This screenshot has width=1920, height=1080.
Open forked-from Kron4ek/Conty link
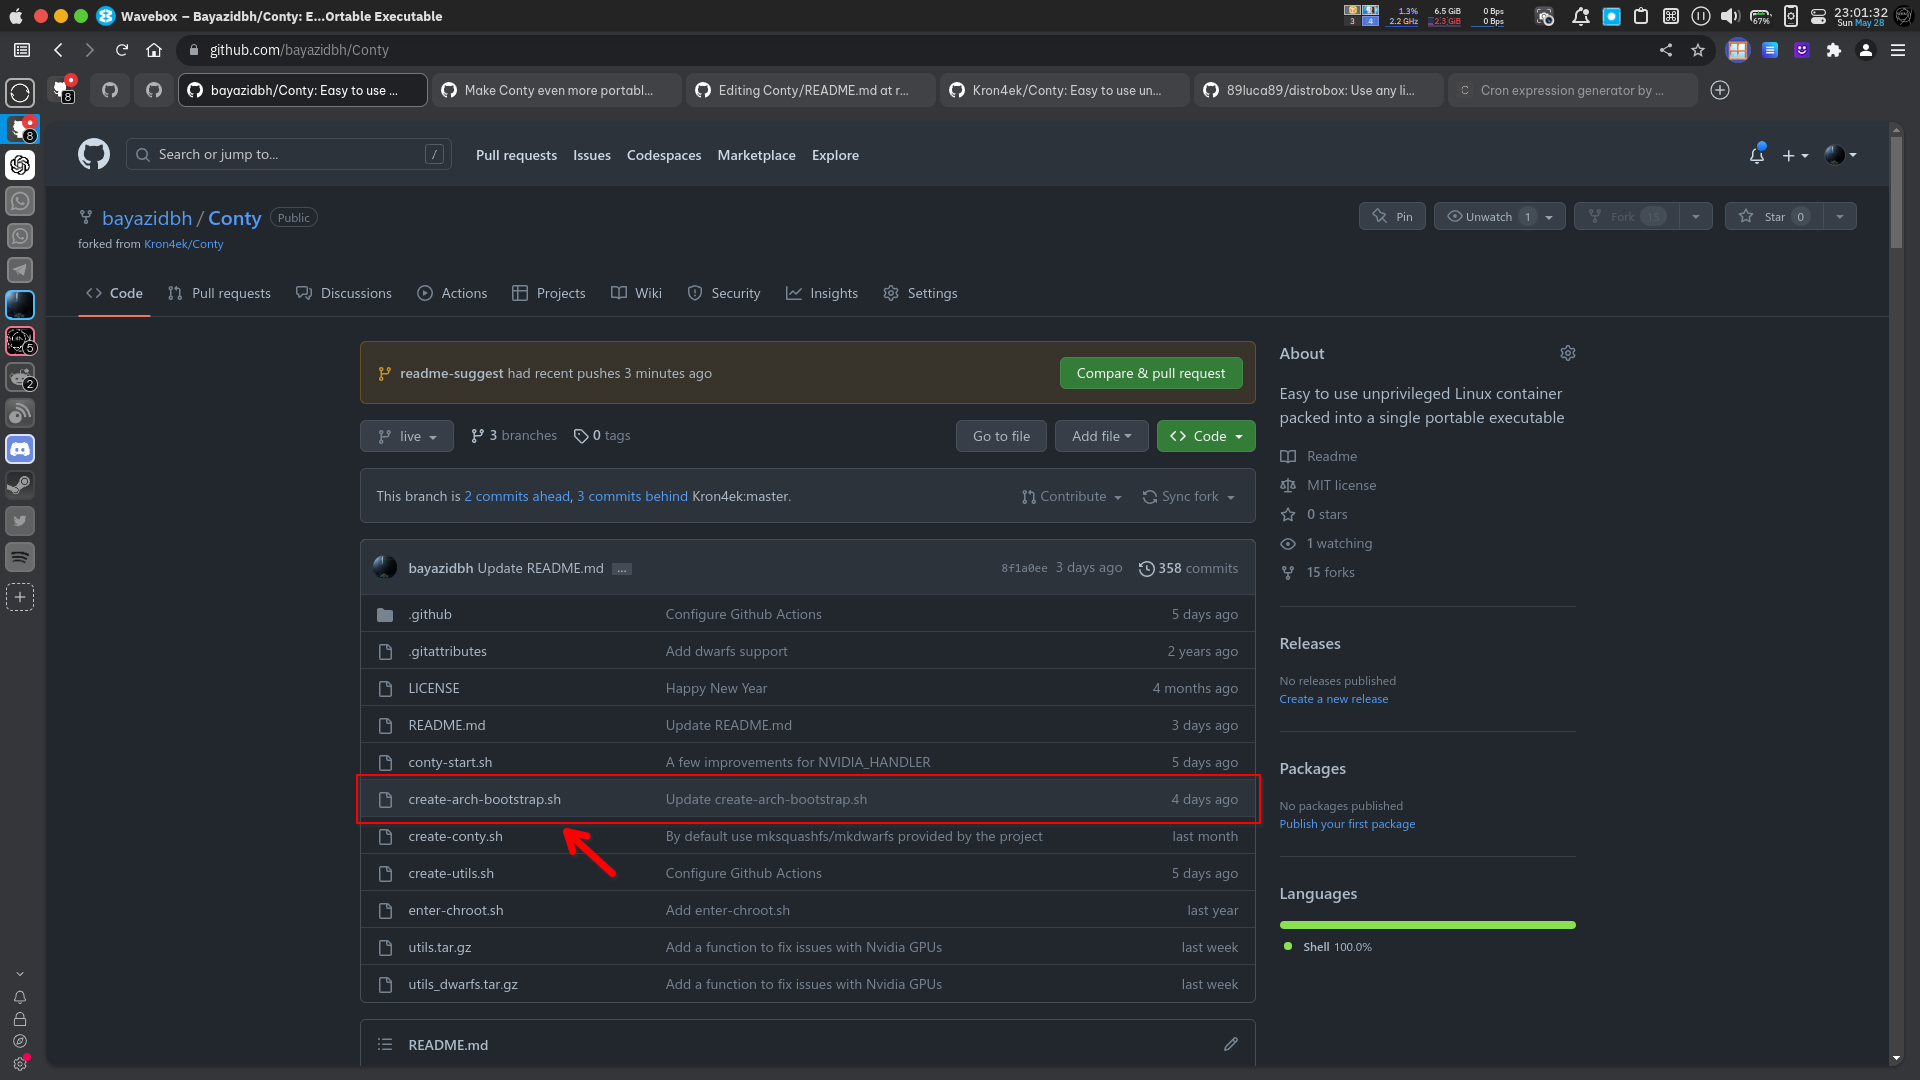(x=184, y=244)
